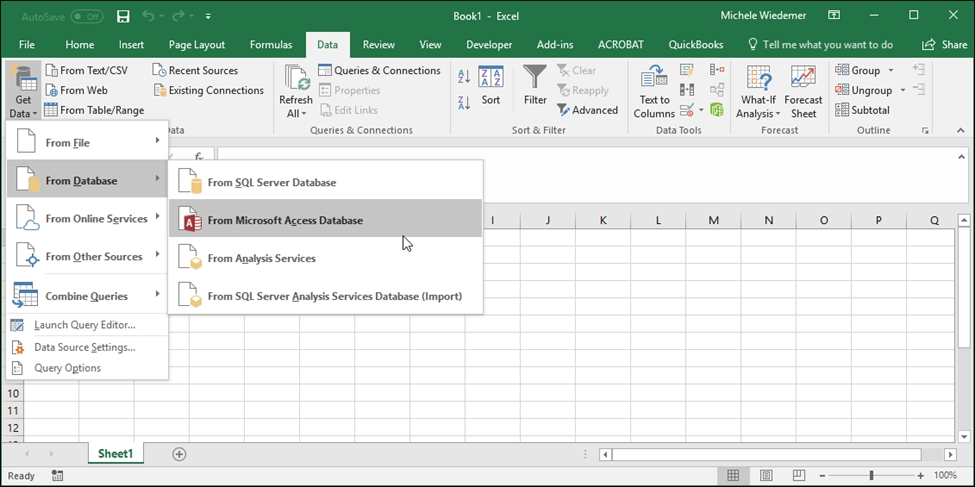Click the Relationships icon
The image size is (975, 487).
click(x=717, y=90)
